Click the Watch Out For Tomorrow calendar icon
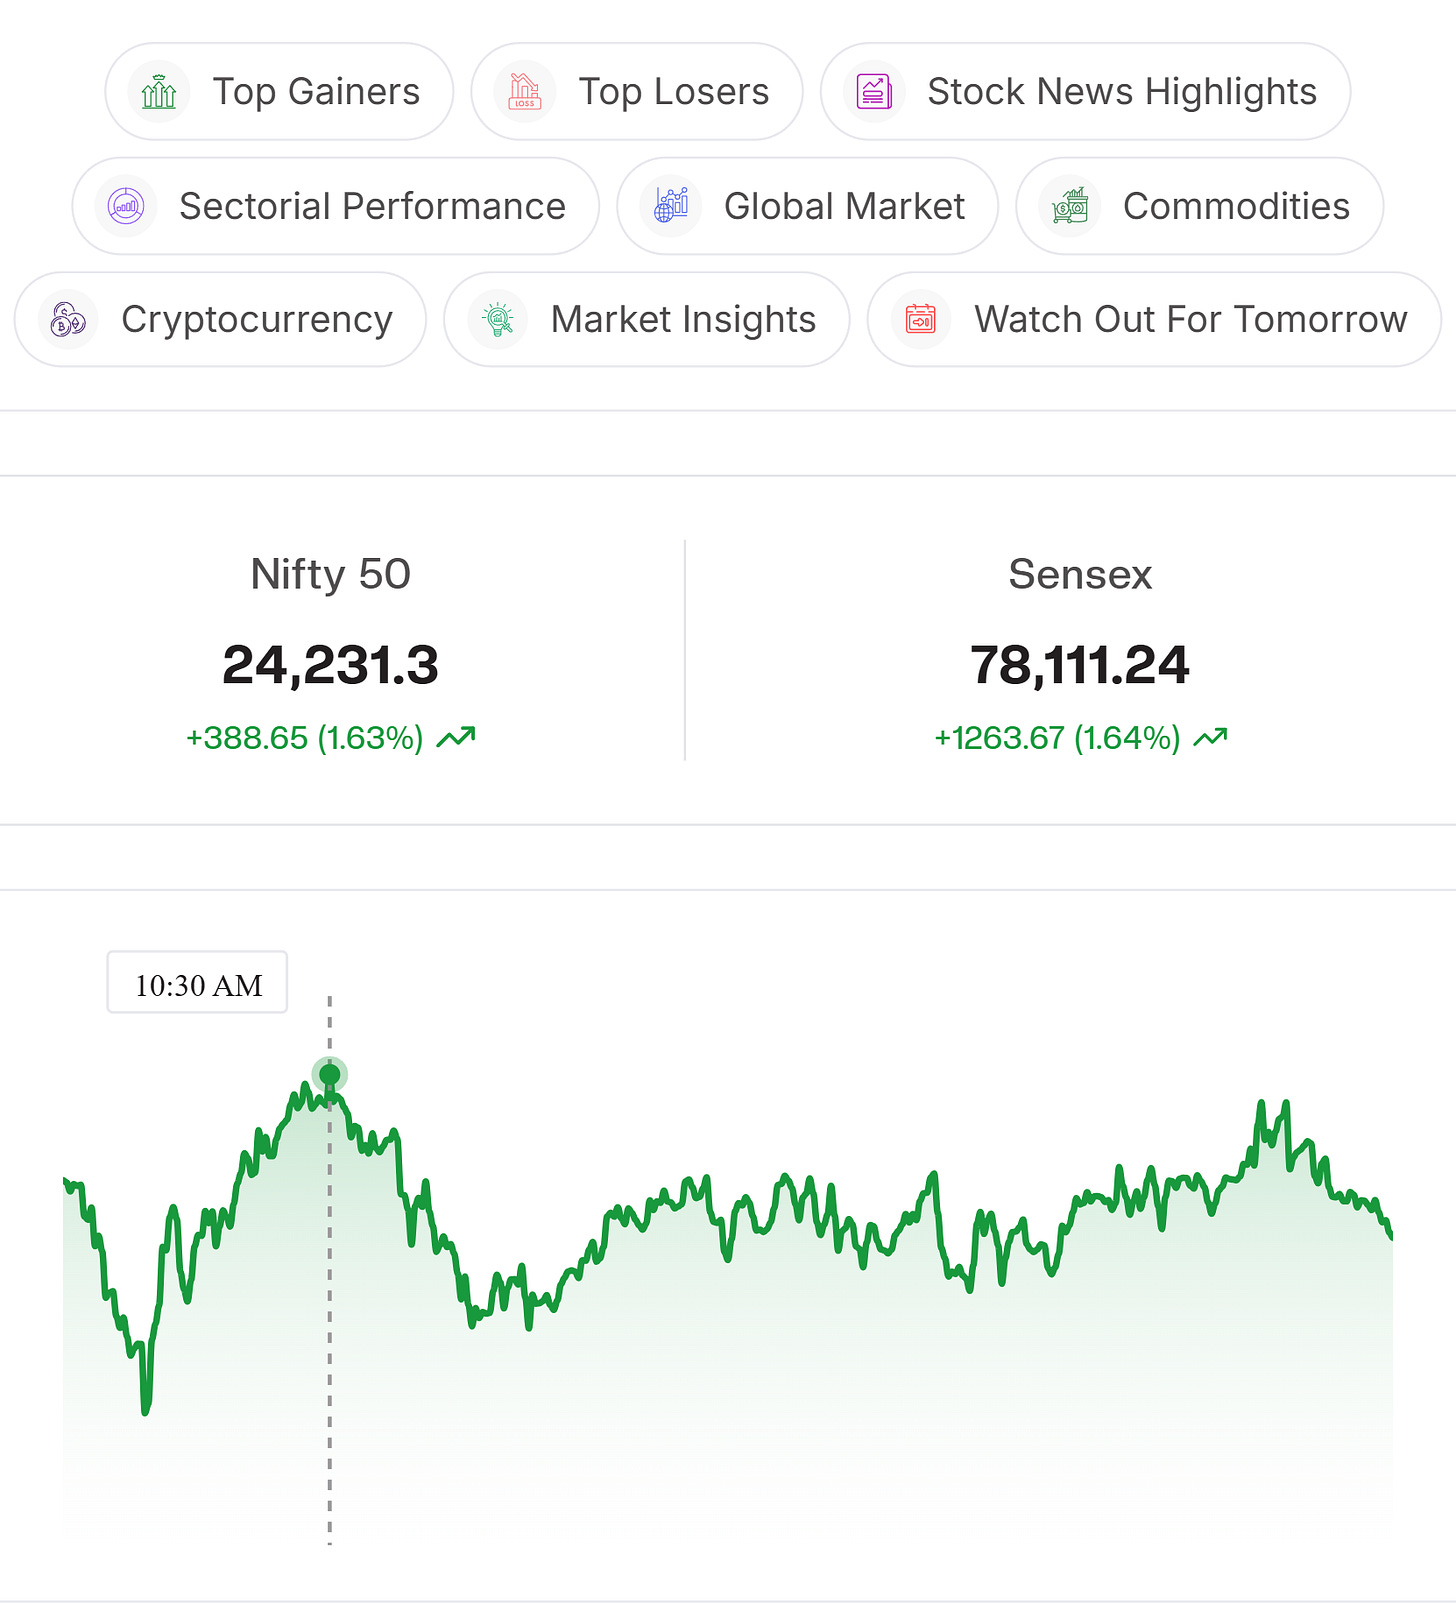1456x1603 pixels. pos(921,320)
